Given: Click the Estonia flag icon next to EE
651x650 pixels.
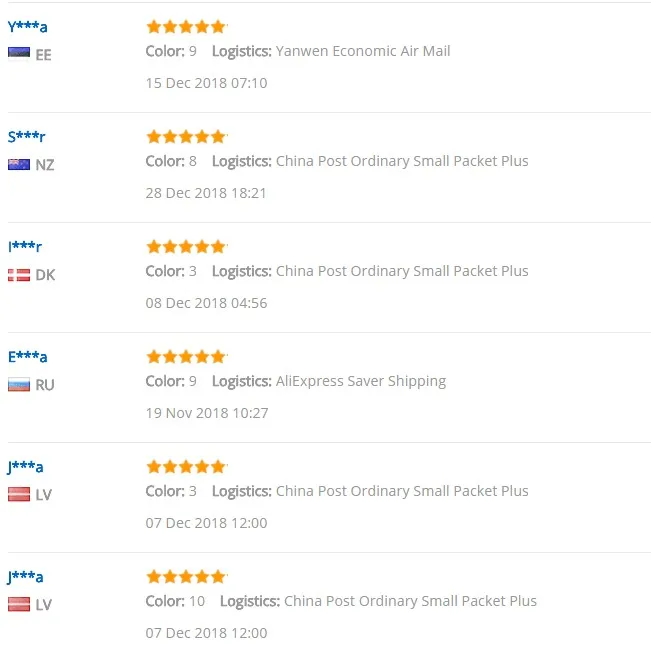Looking at the screenshot, I should point(19,54).
